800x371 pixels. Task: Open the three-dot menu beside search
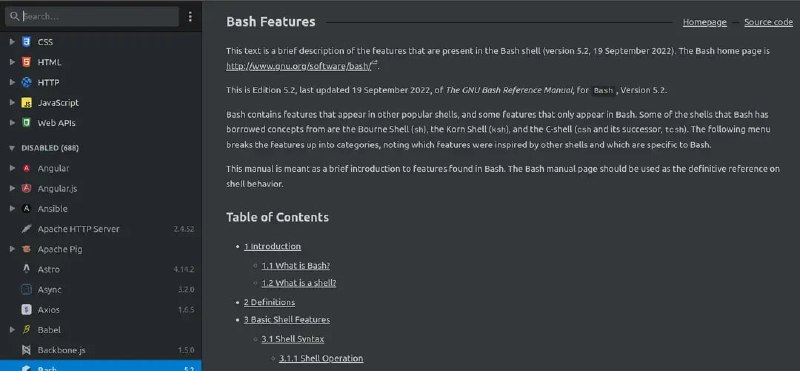(x=190, y=16)
